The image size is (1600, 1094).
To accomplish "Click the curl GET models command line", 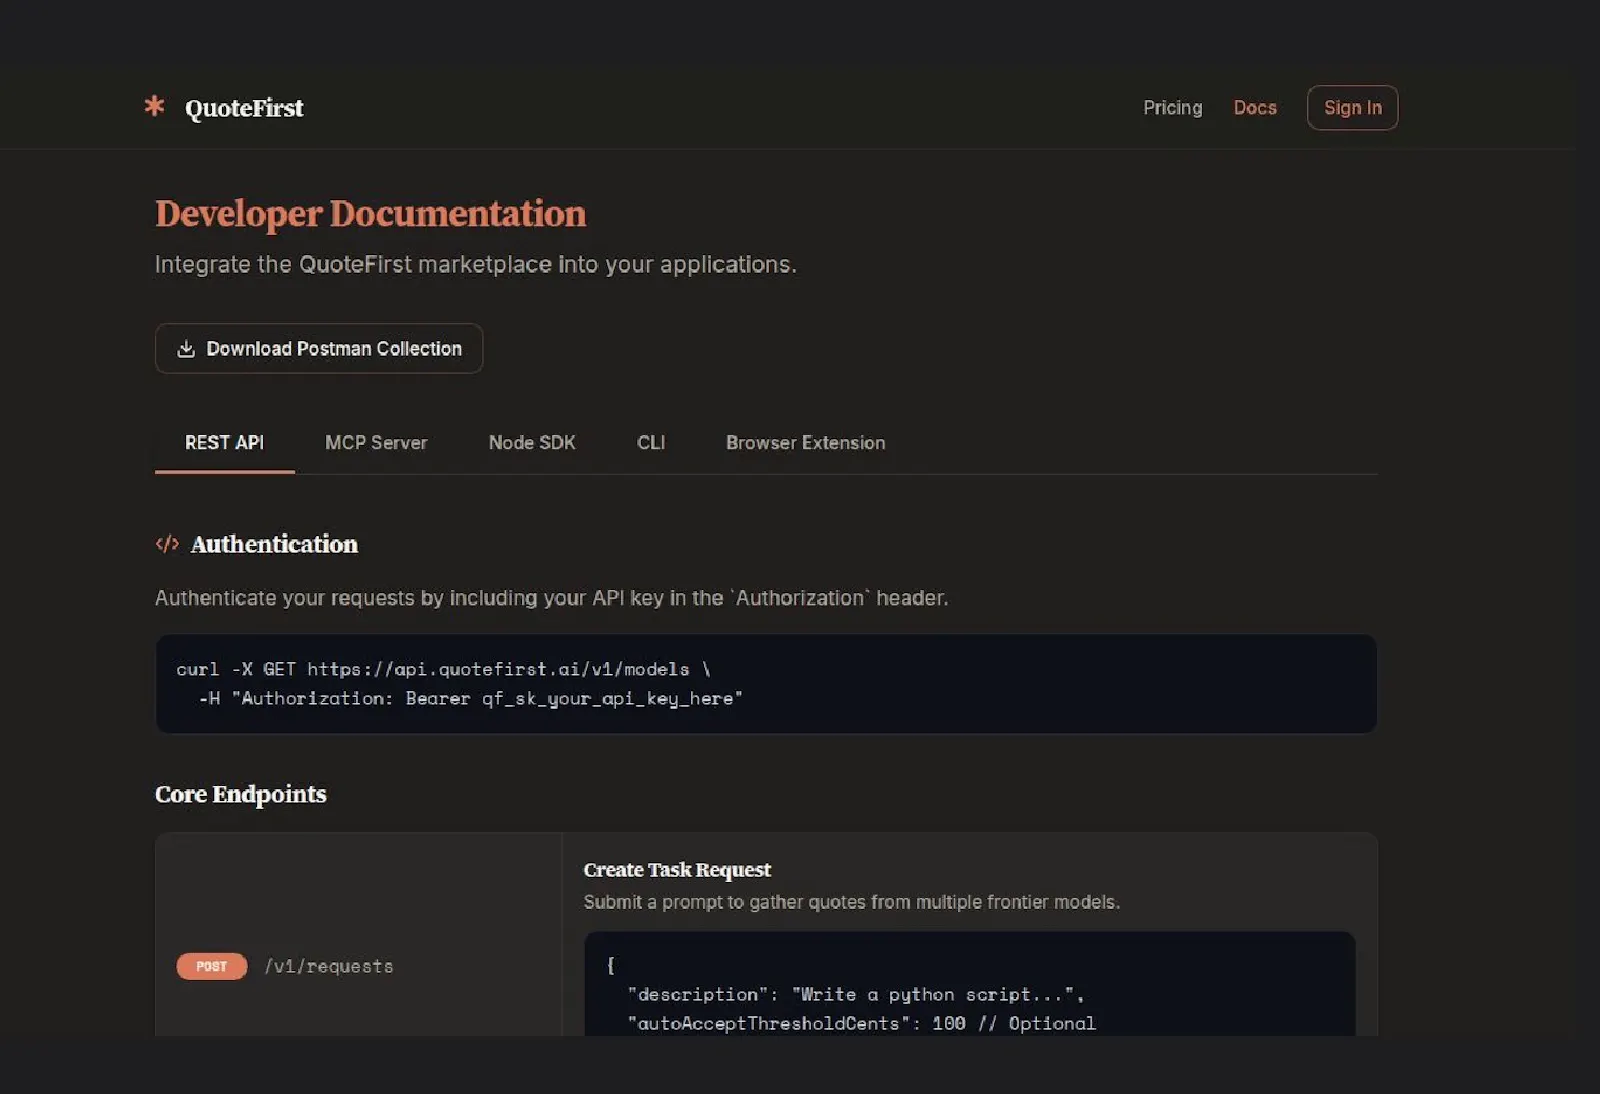I will point(443,669).
